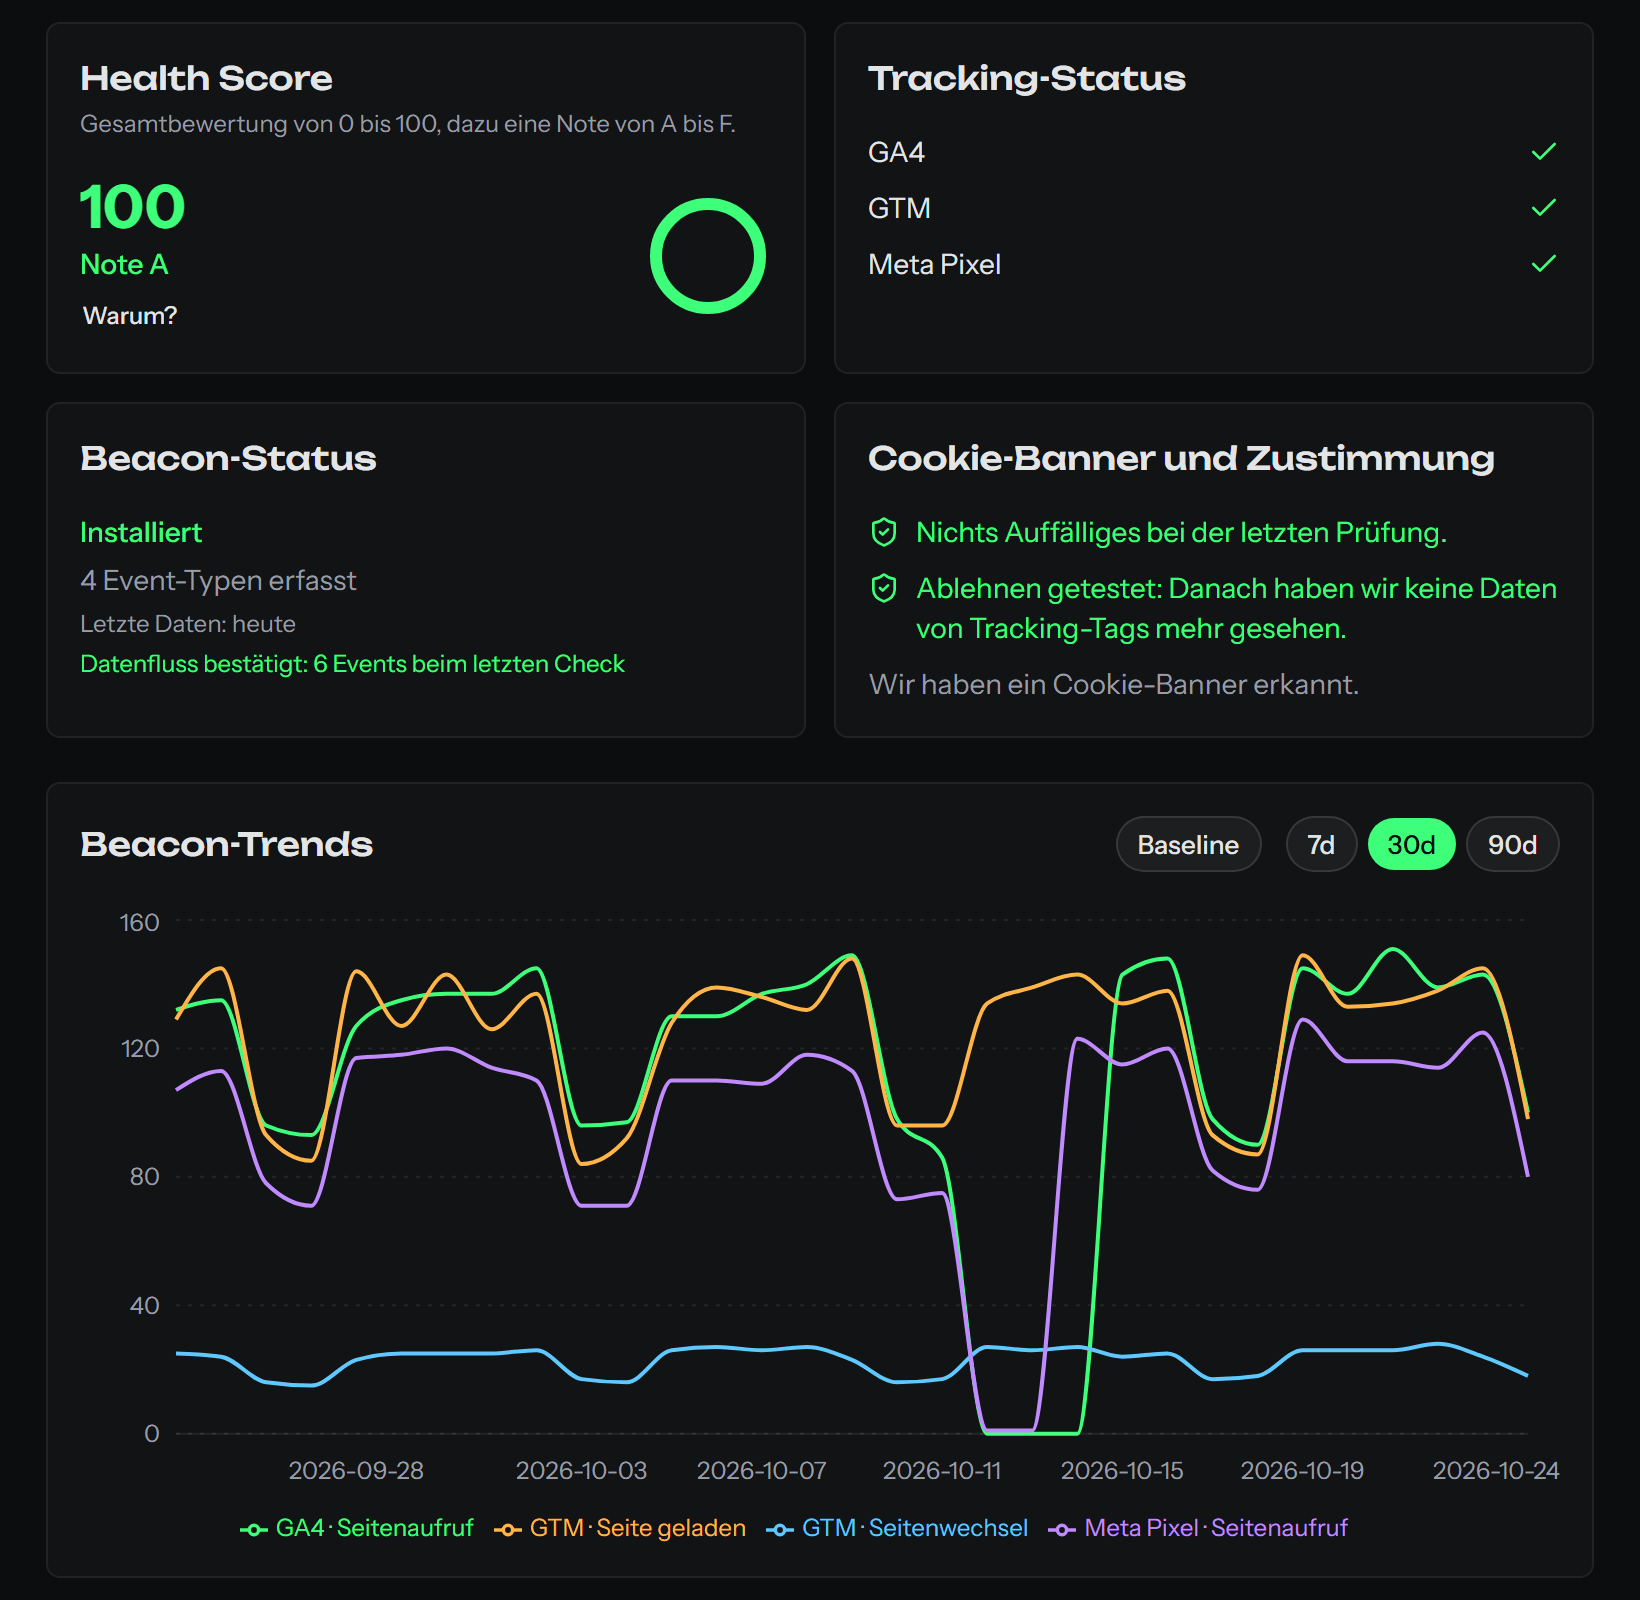Select the 7d time range
1640x1600 pixels.
pos(1321,844)
